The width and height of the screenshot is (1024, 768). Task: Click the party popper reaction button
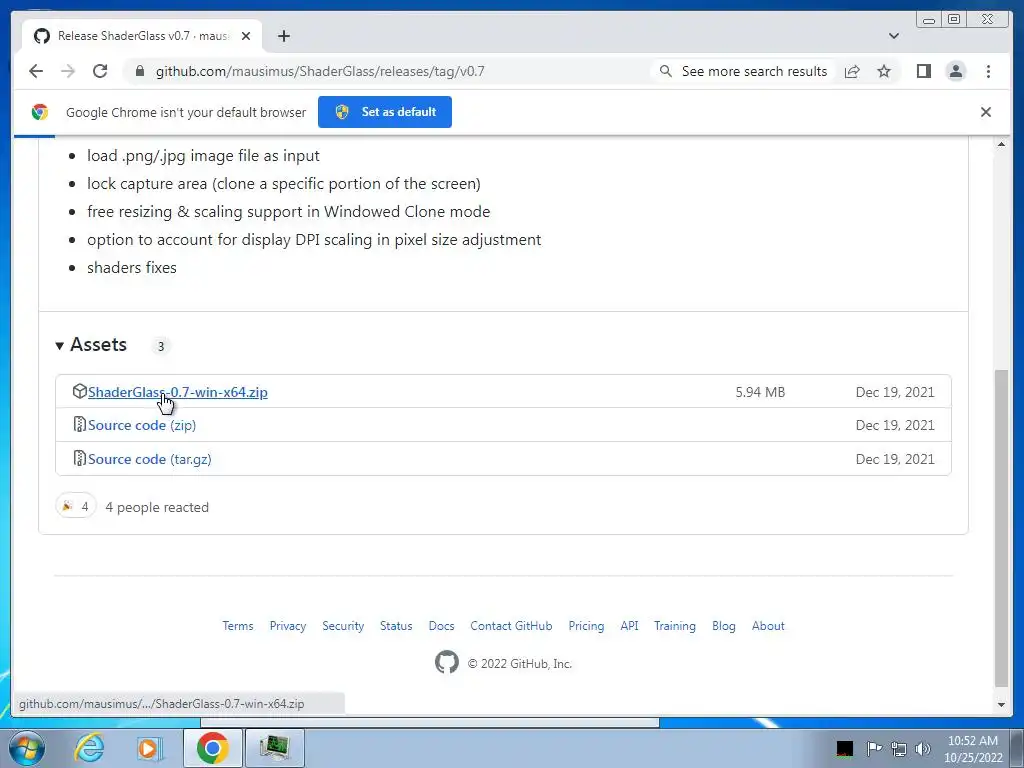76,506
